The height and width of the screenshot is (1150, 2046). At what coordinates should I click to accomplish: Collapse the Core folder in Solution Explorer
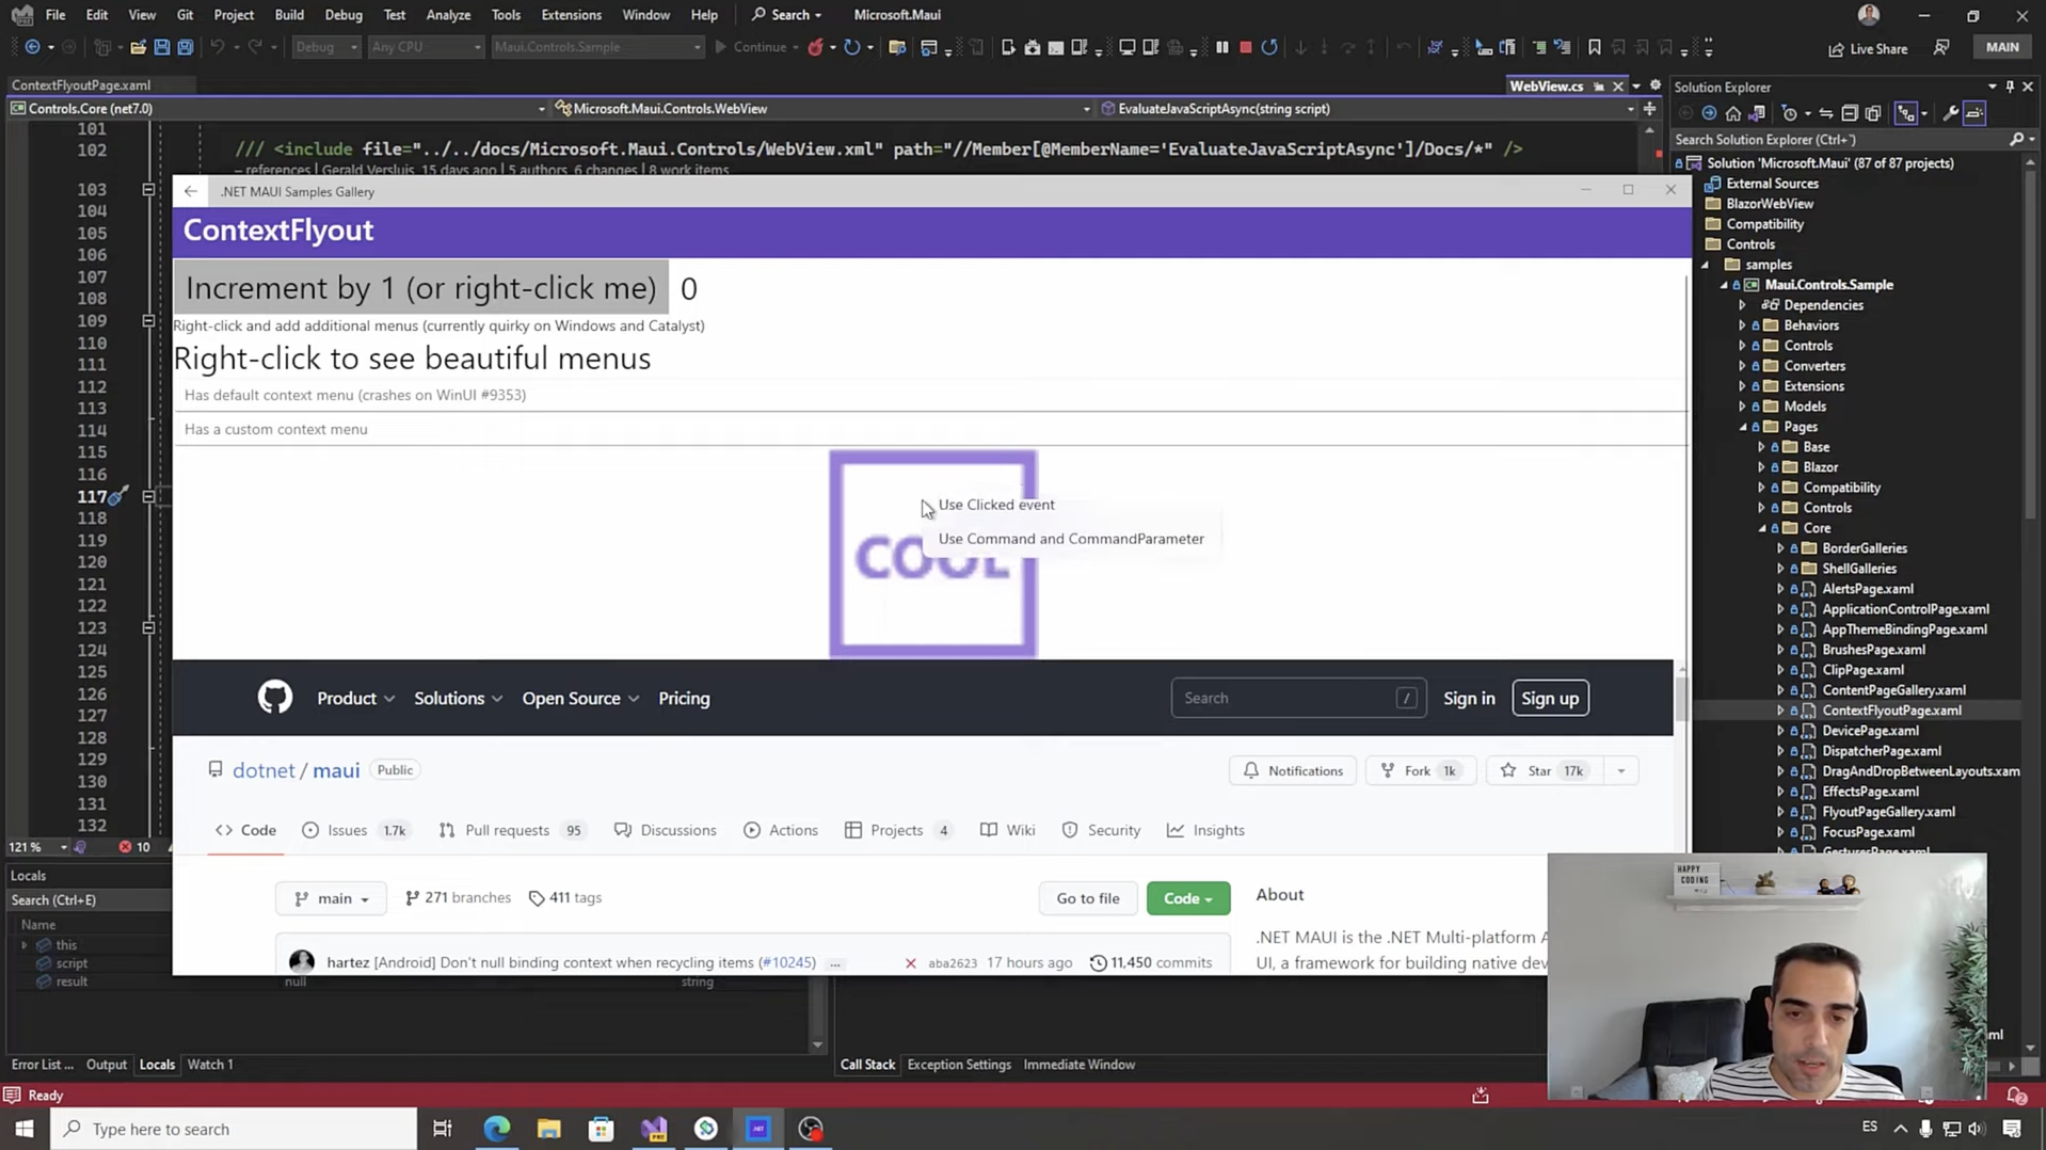click(1761, 528)
